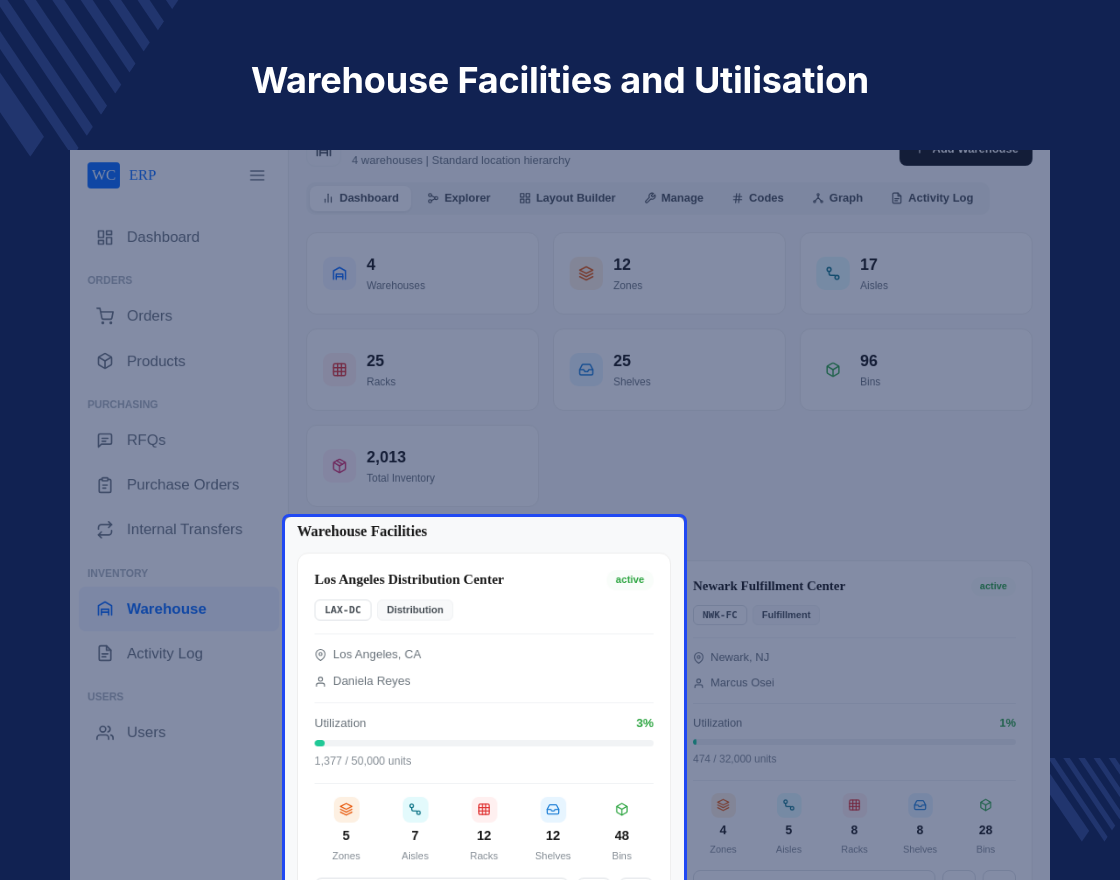
Task: Click the Shelves tray icon in LAX card
Action: (x=553, y=809)
